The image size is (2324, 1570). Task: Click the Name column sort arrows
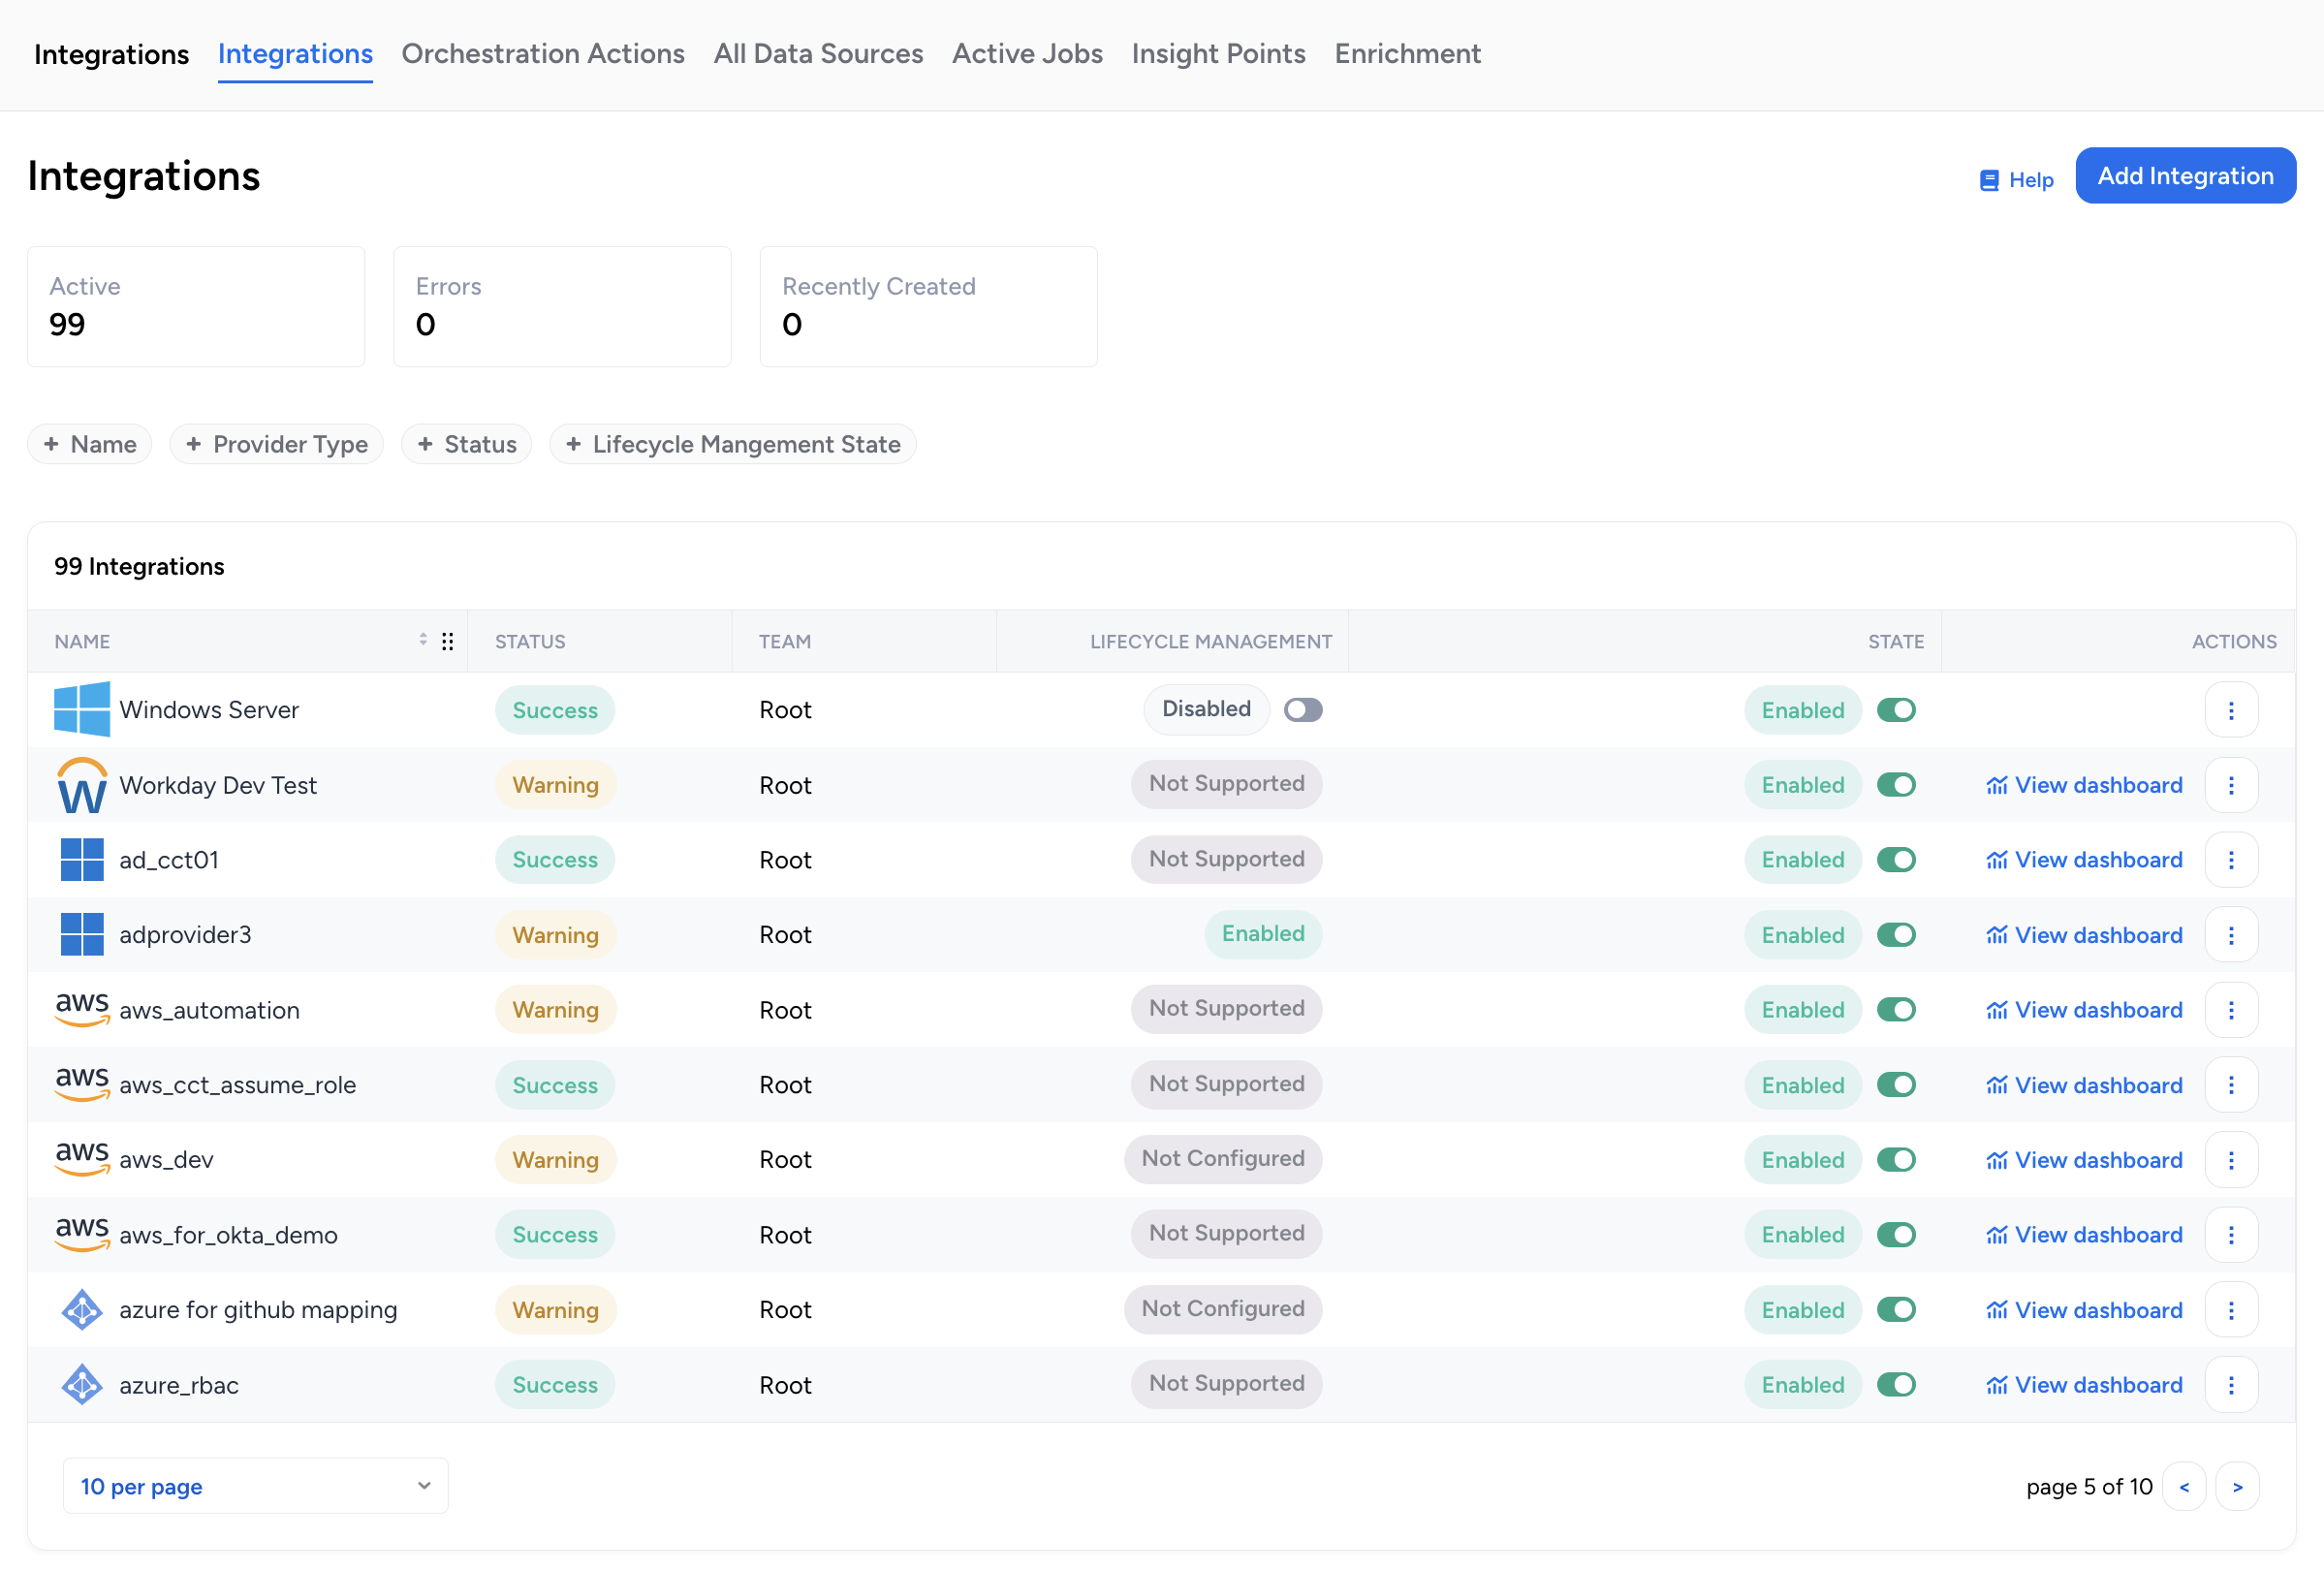pos(423,640)
